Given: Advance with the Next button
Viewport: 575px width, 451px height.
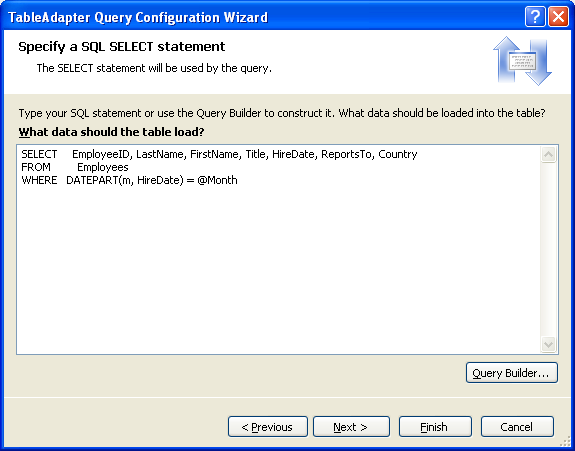Looking at the screenshot, I should [x=351, y=427].
